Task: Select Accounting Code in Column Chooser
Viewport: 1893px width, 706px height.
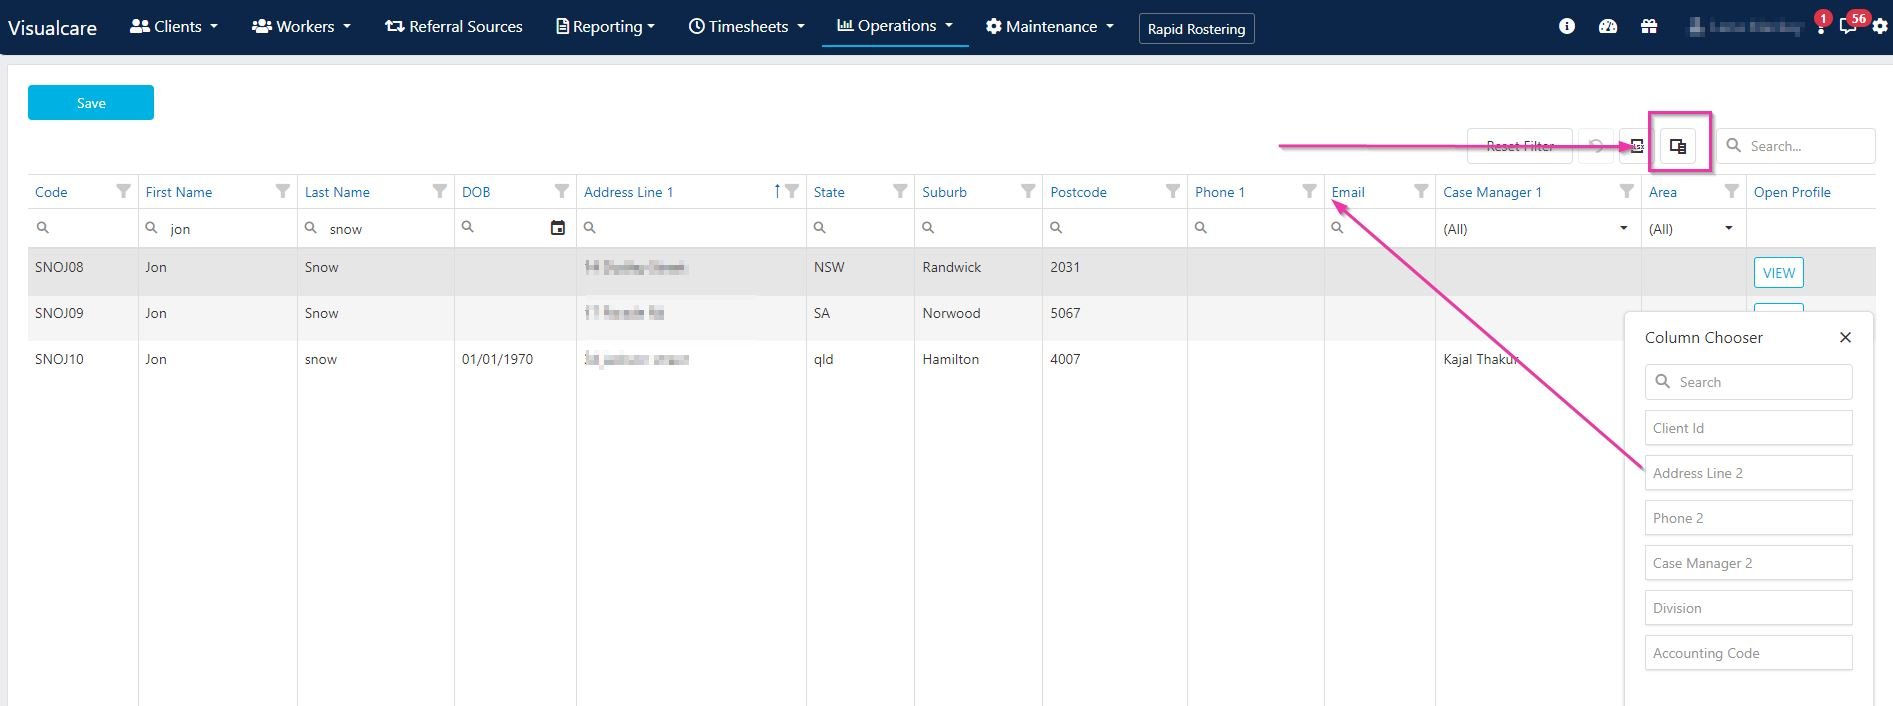Action: tap(1748, 653)
